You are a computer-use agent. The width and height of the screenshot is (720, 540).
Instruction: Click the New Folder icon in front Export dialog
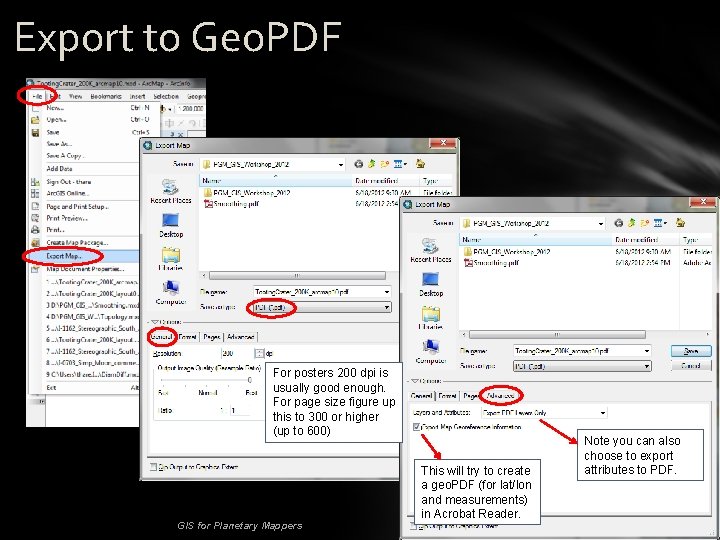(x=644, y=223)
